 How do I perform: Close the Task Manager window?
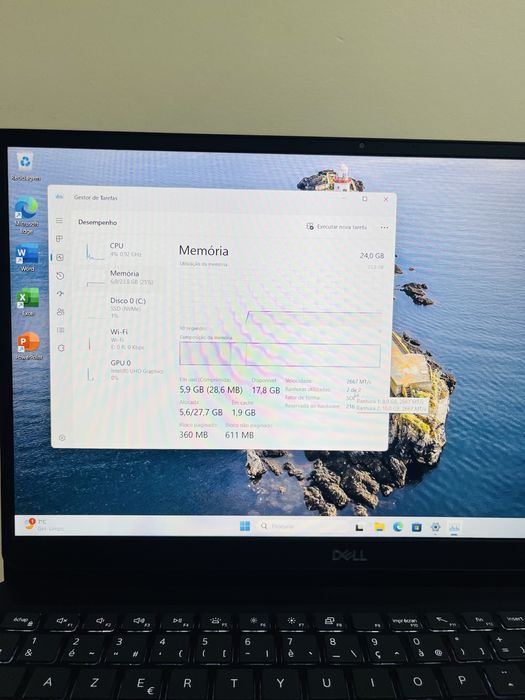click(386, 200)
